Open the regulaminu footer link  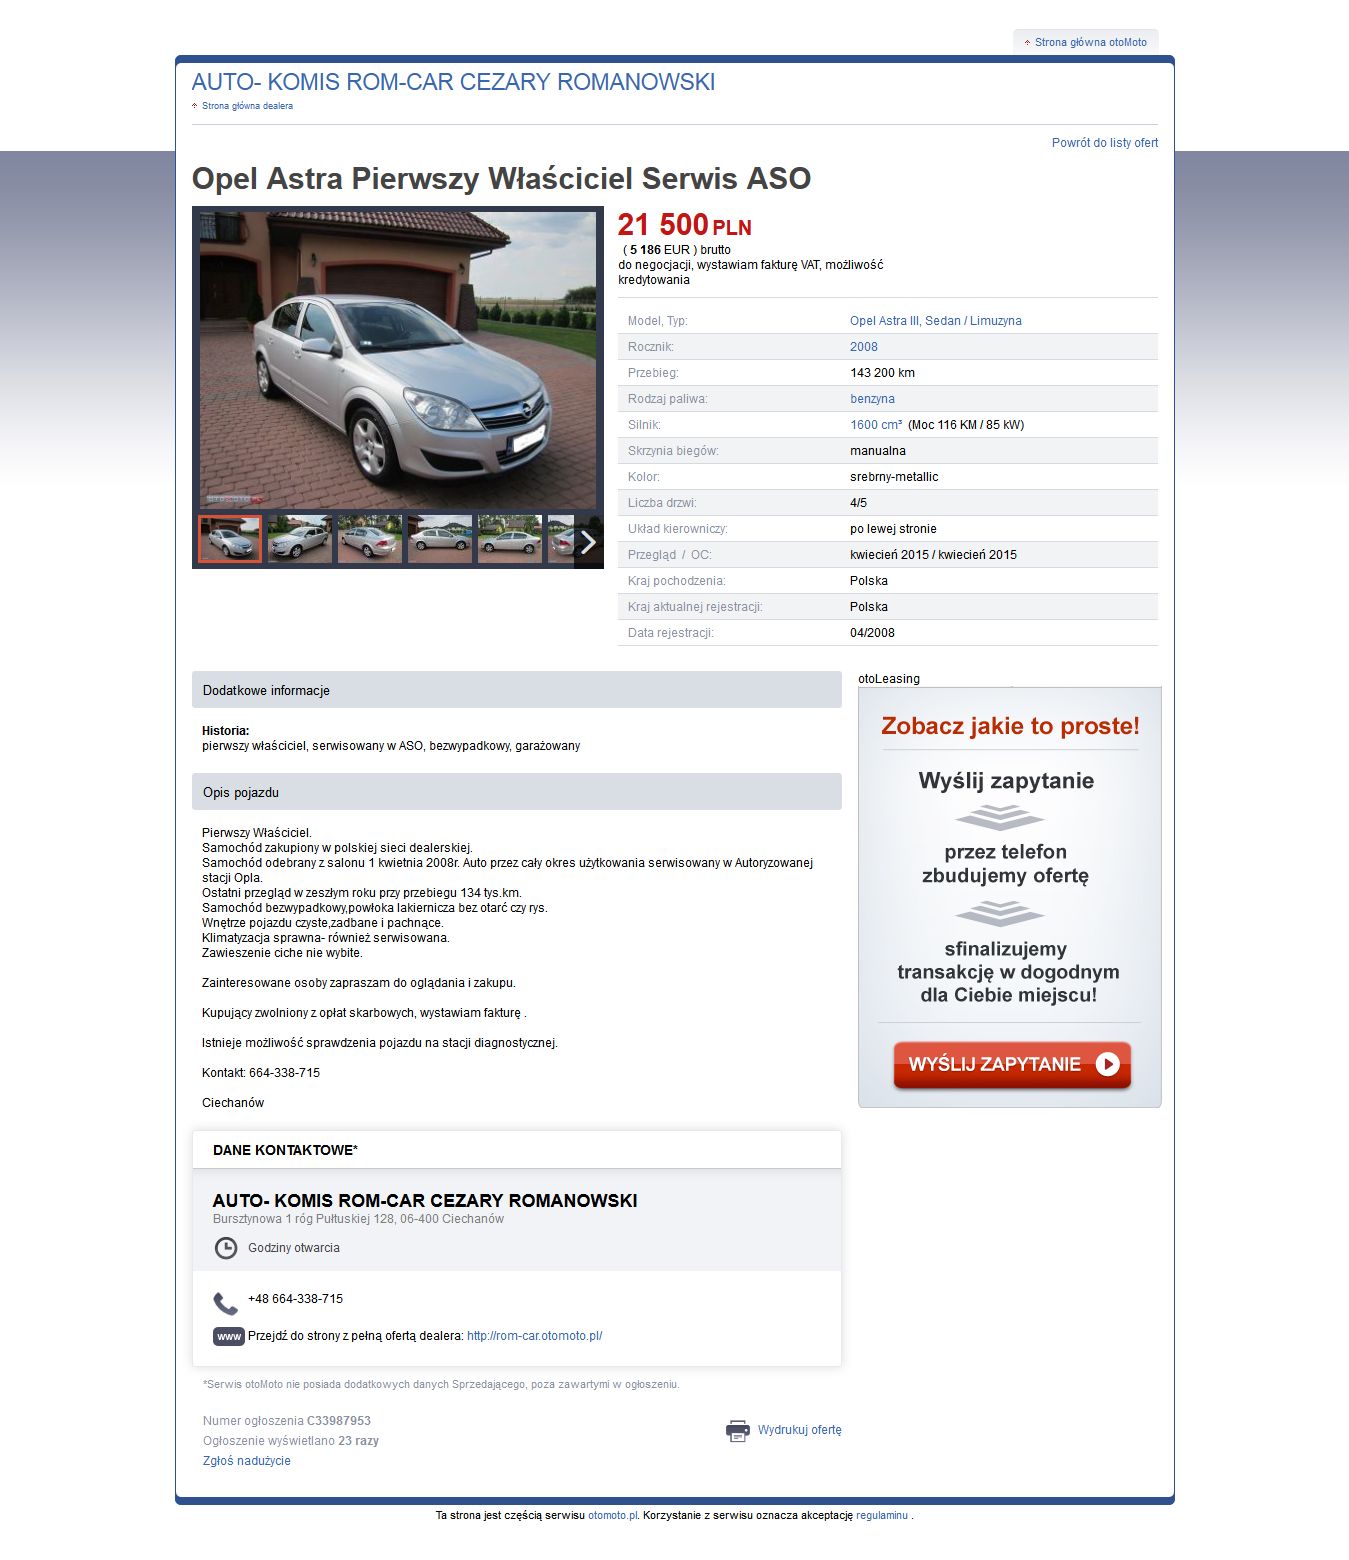click(882, 1515)
